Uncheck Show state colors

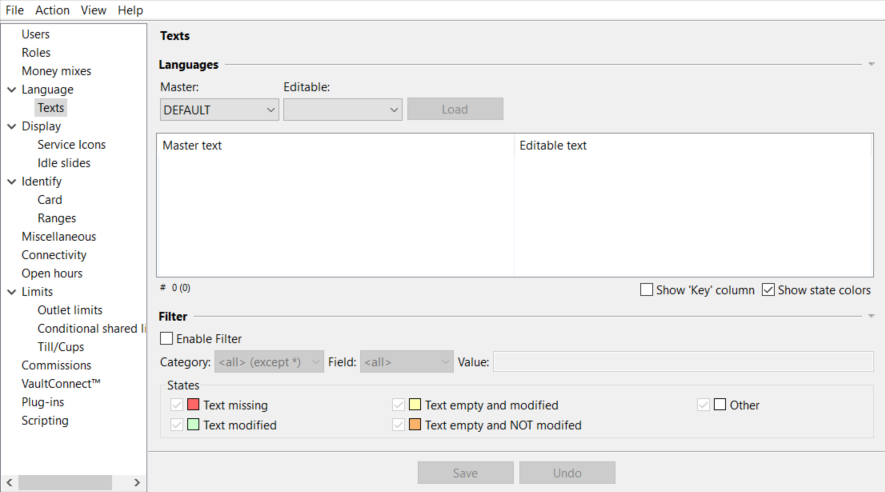(768, 290)
